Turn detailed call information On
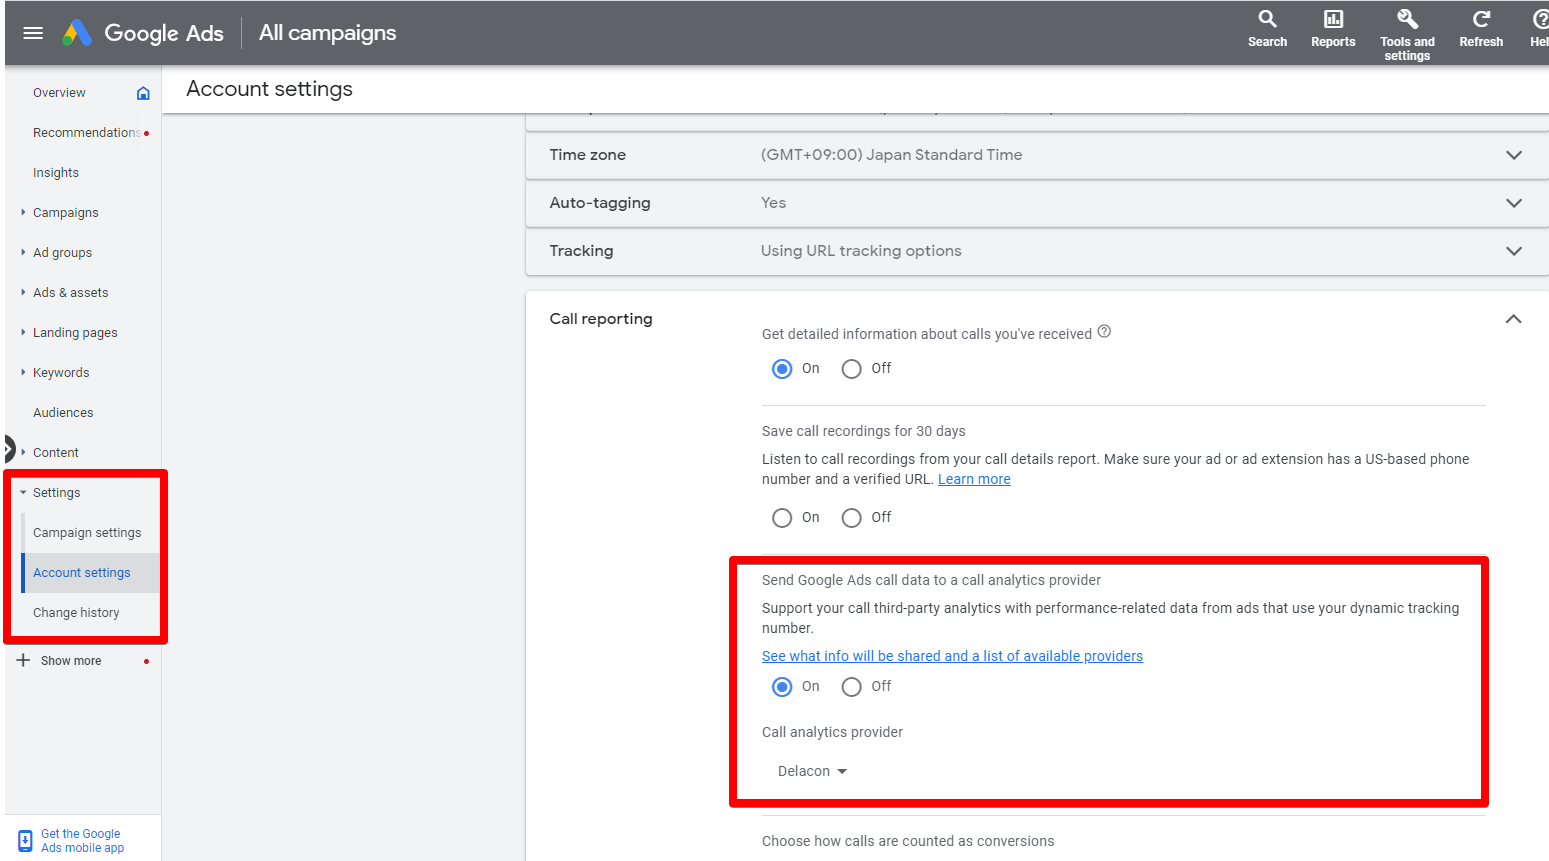 pyautogui.click(x=782, y=369)
